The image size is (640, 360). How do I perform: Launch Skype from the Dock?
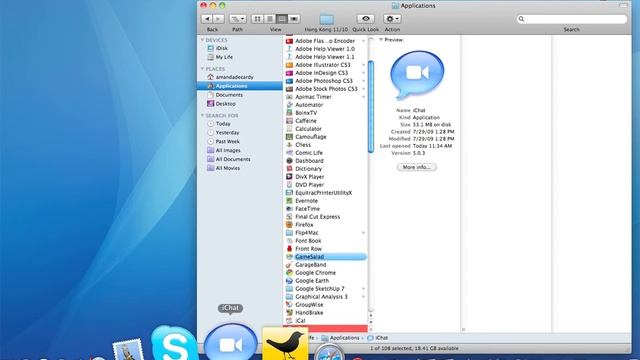tap(174, 343)
